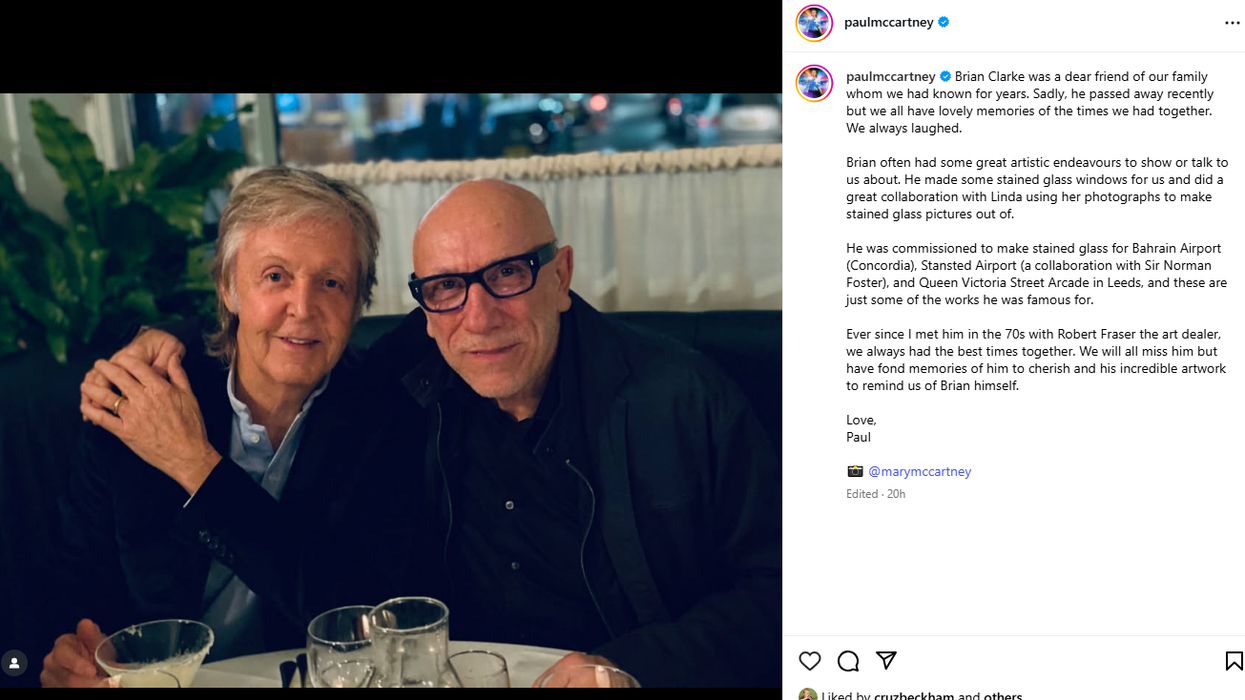Screen dimensions: 1245x700
Task: Open cruzbeckham profile from the likes line
Action: [x=913, y=695]
